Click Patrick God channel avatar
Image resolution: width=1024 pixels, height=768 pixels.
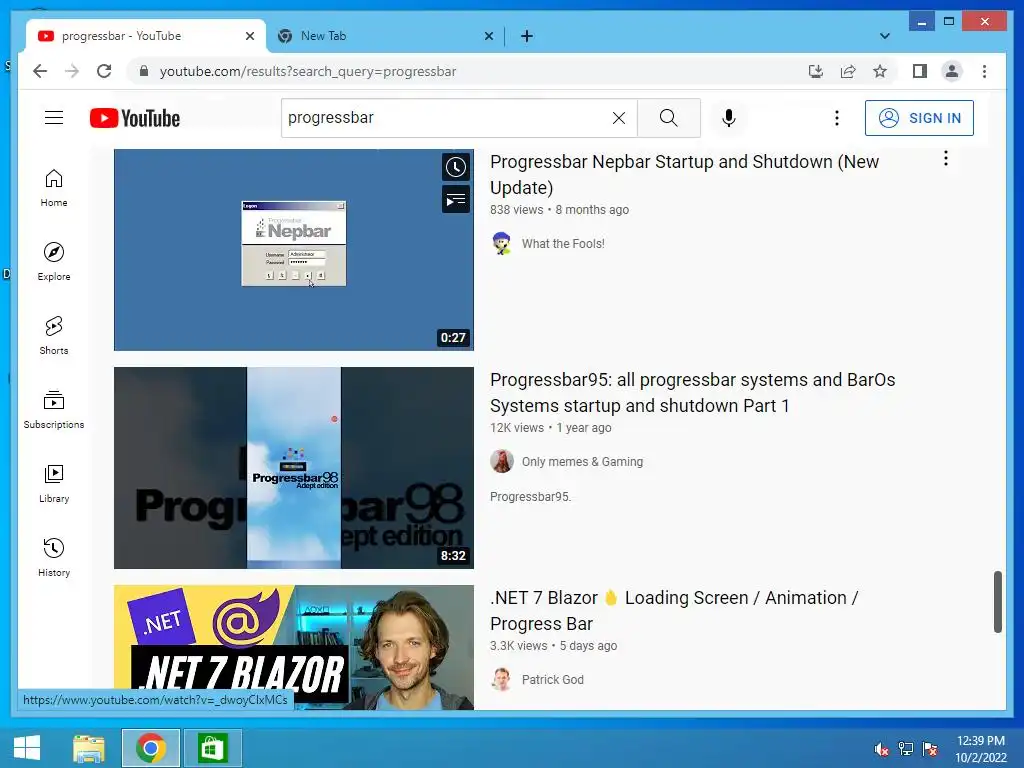click(x=502, y=680)
